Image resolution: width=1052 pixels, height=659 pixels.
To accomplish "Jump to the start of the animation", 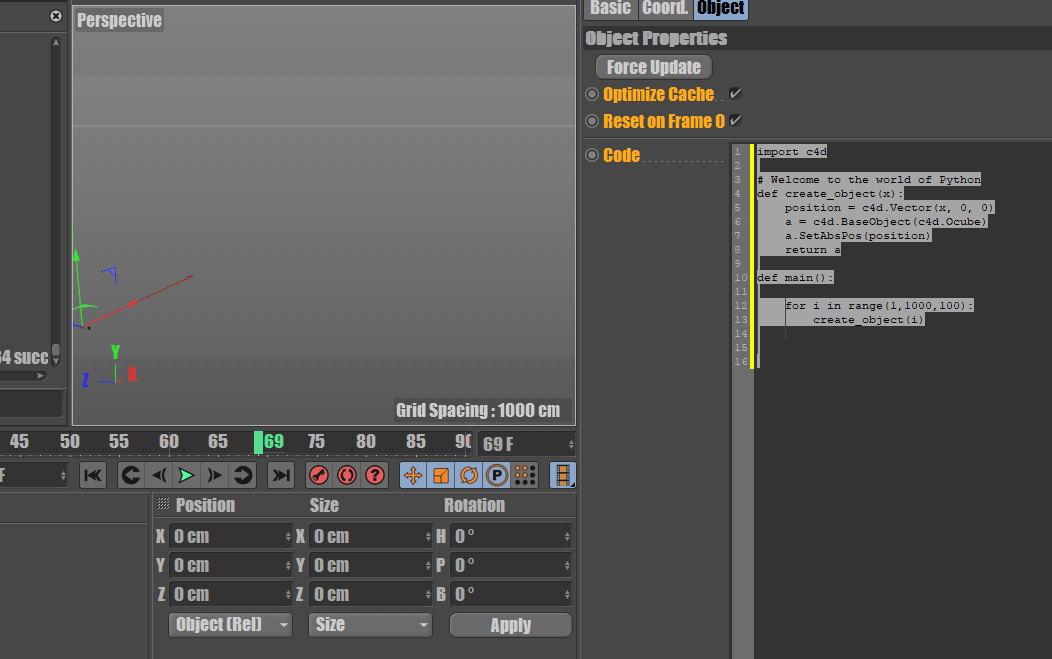I will pos(93,475).
